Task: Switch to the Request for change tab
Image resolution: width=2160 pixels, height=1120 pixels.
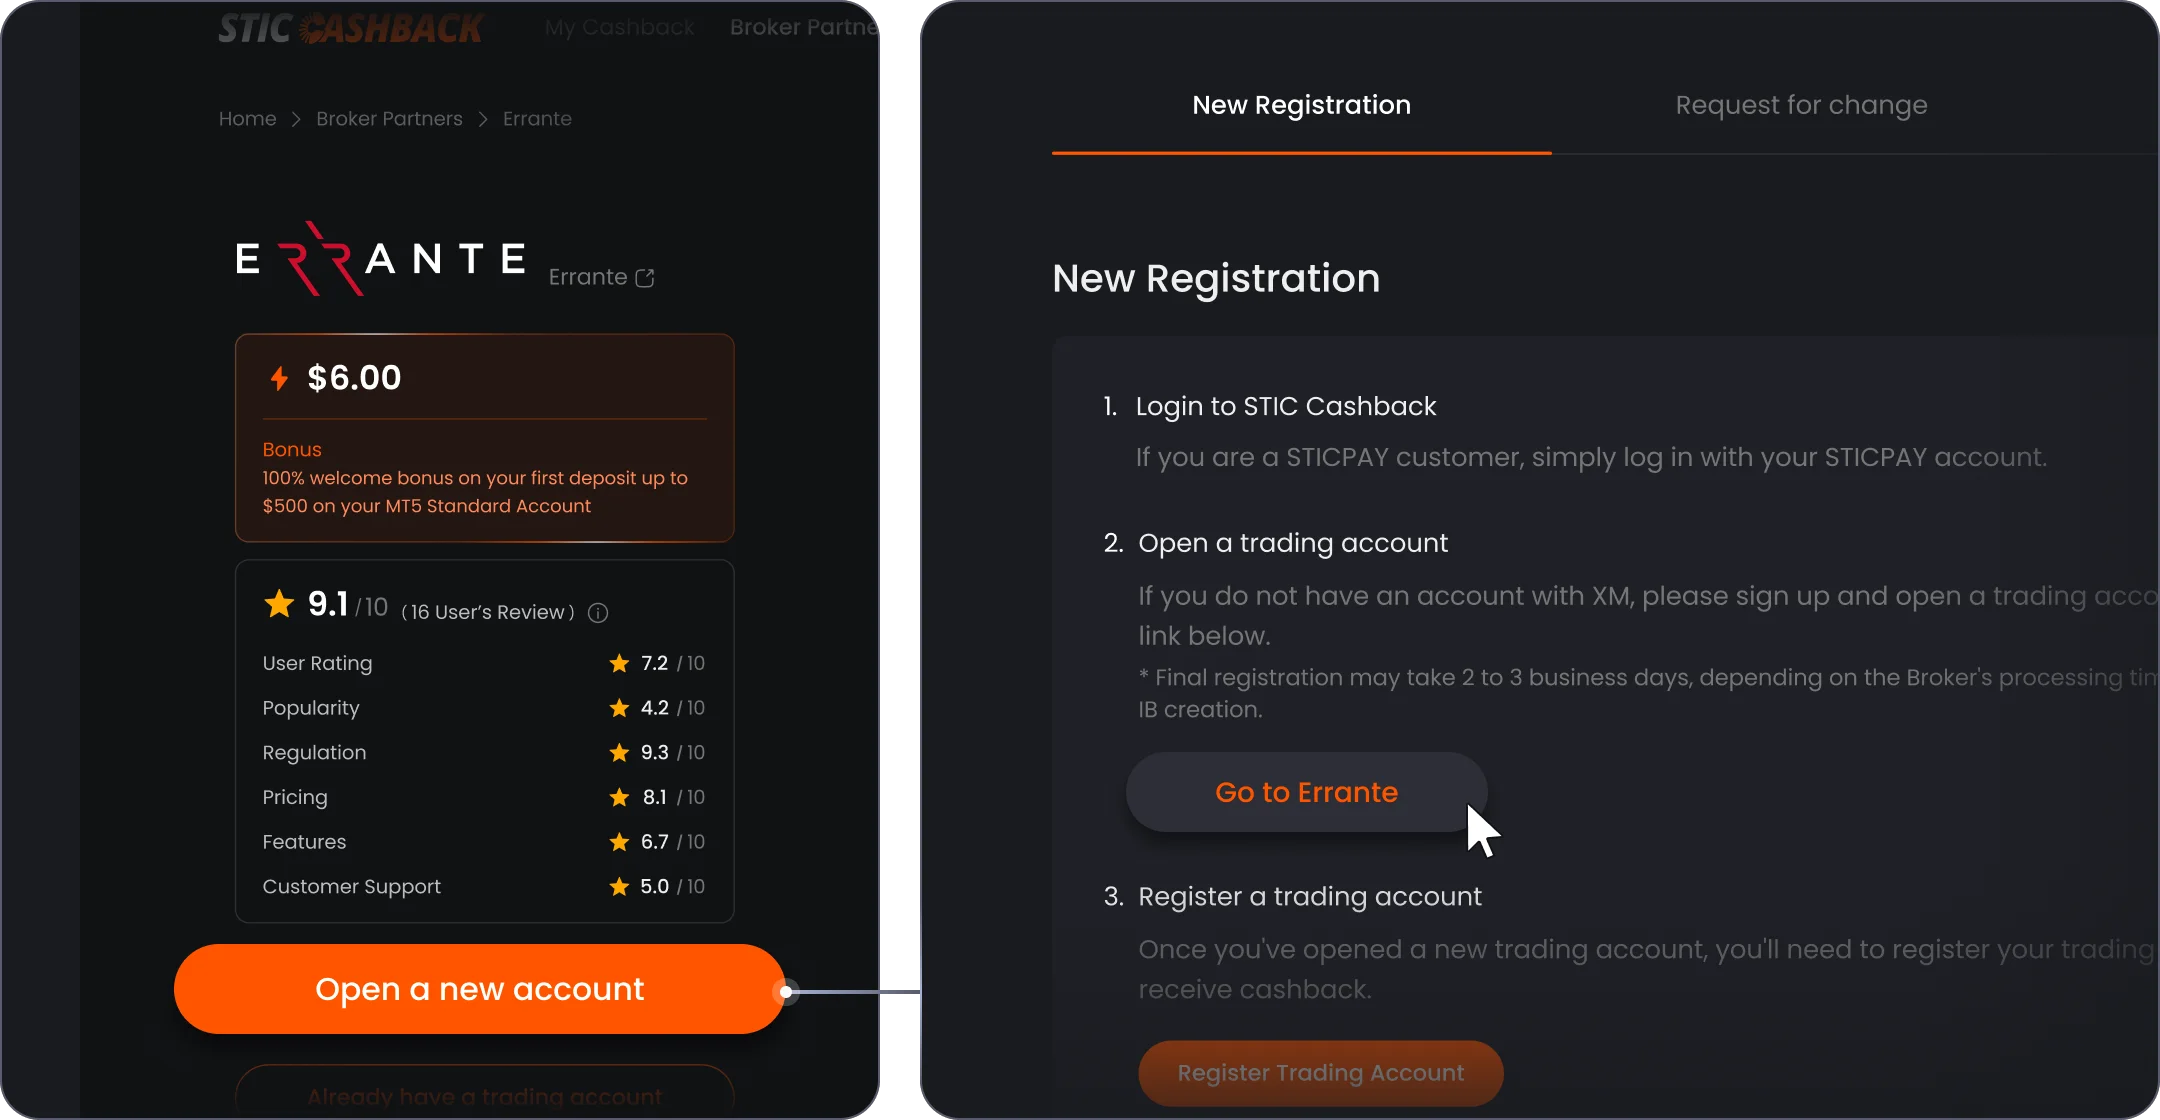Action: click(1801, 105)
